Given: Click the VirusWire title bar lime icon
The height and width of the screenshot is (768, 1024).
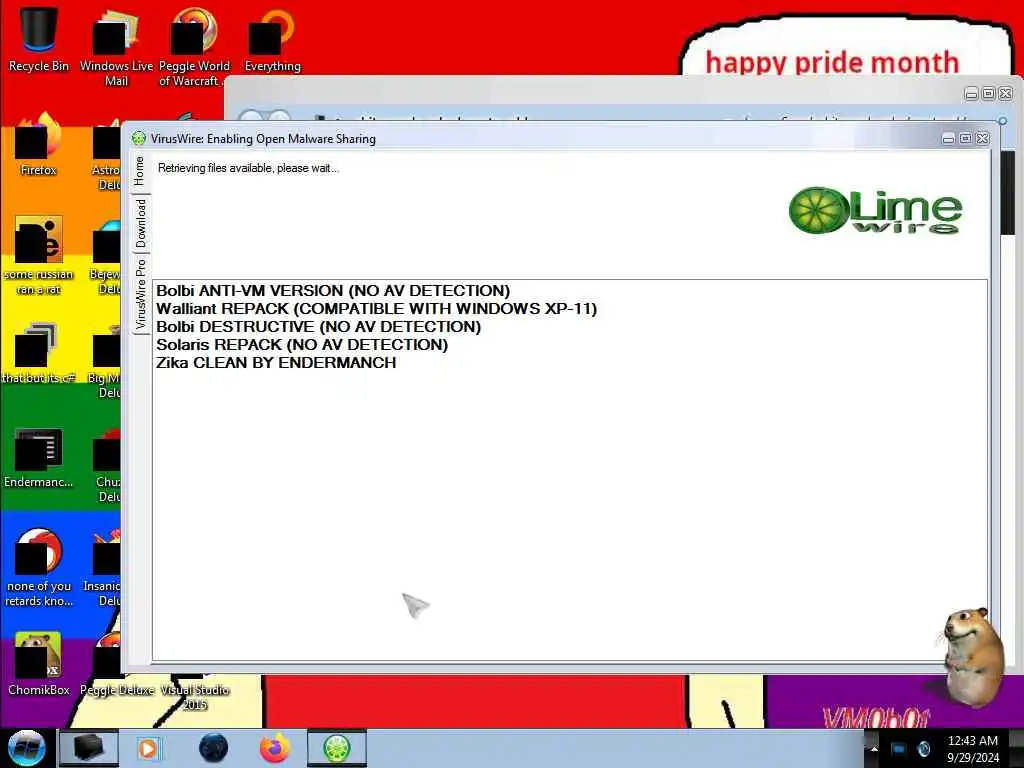Looking at the screenshot, I should (138, 138).
